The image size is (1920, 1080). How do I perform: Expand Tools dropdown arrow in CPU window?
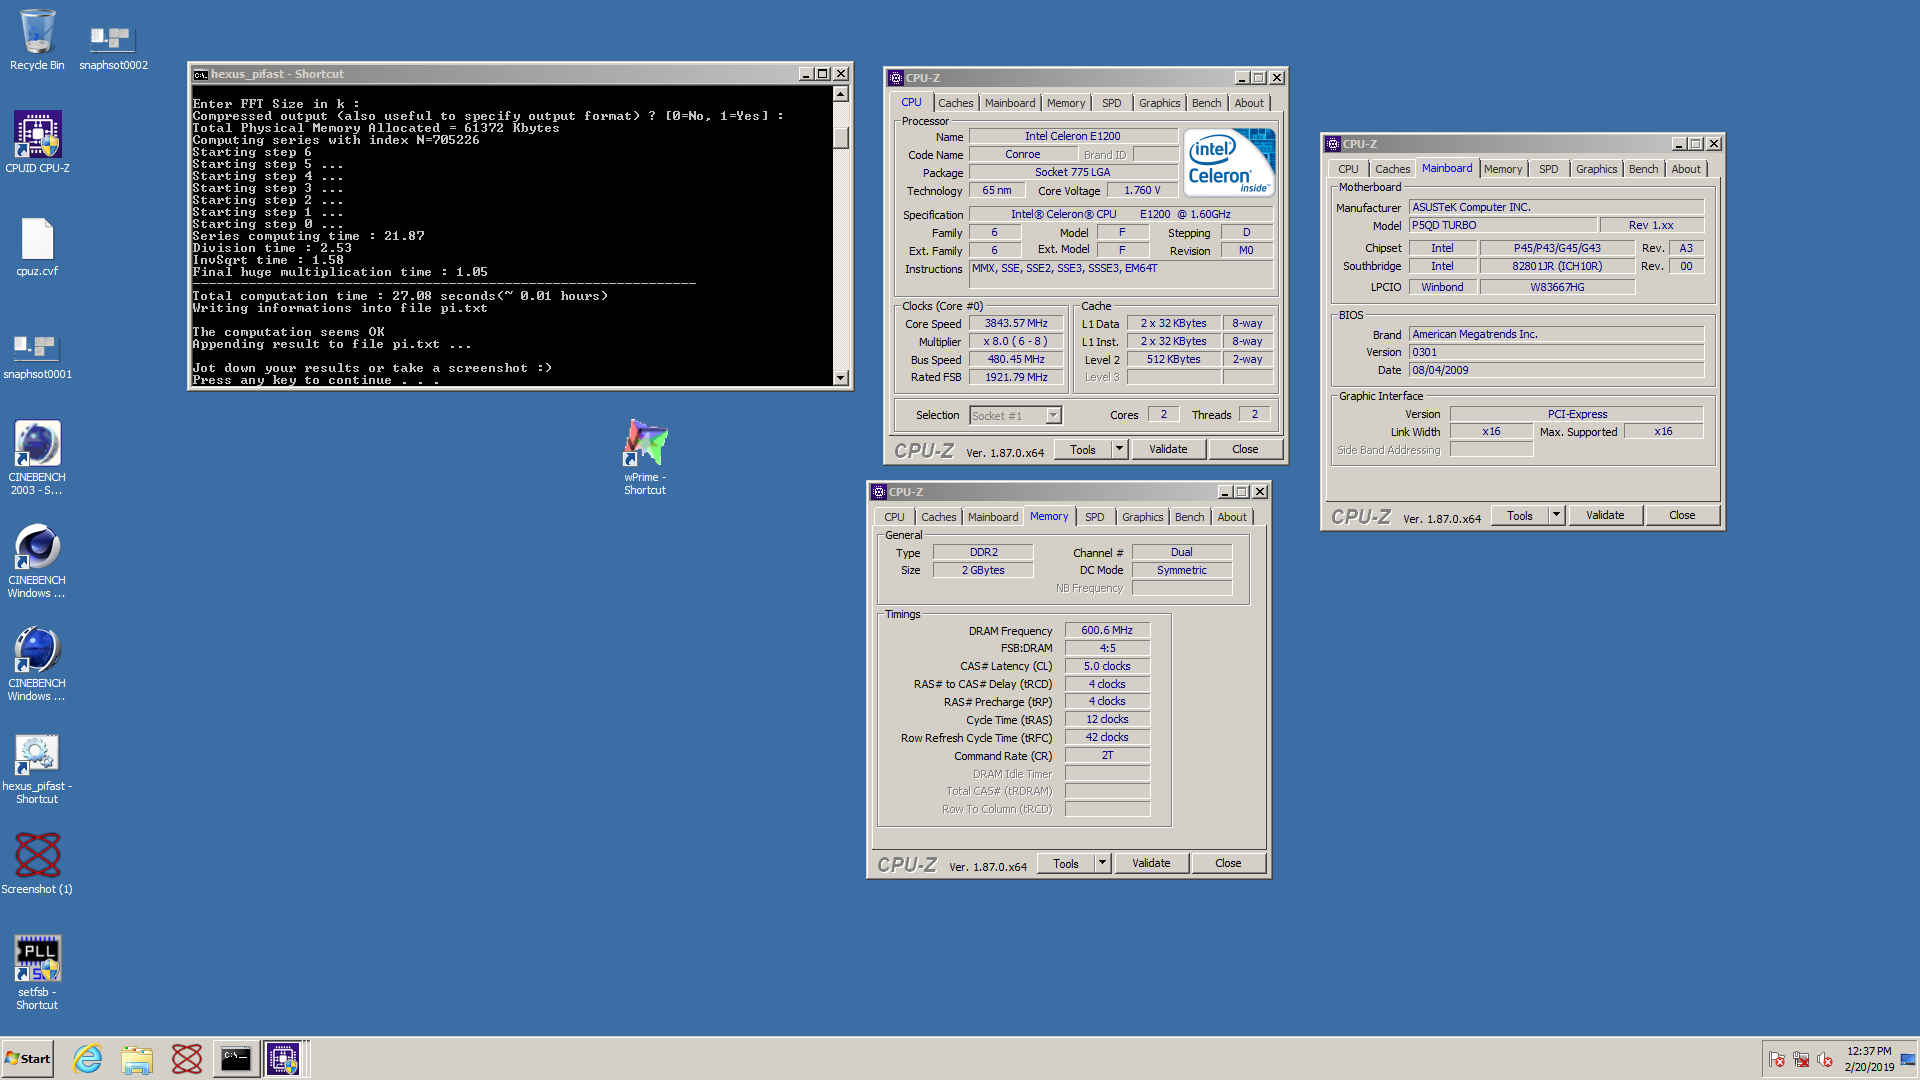coord(1119,449)
